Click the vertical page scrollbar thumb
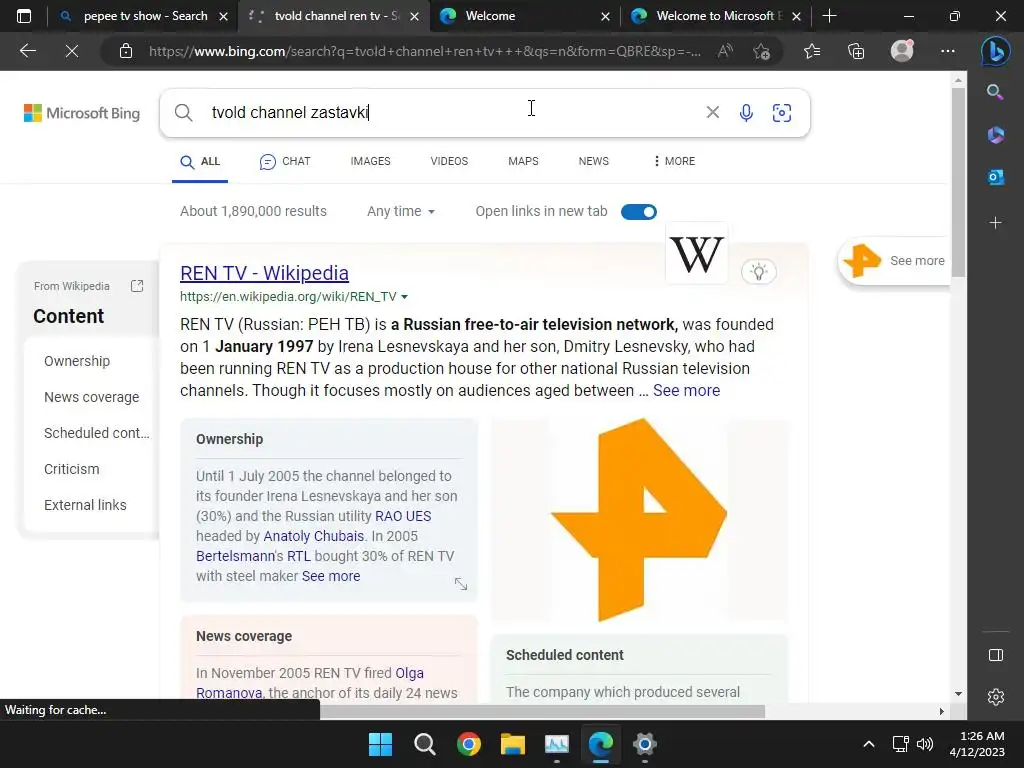The width and height of the screenshot is (1024, 768). (x=958, y=182)
